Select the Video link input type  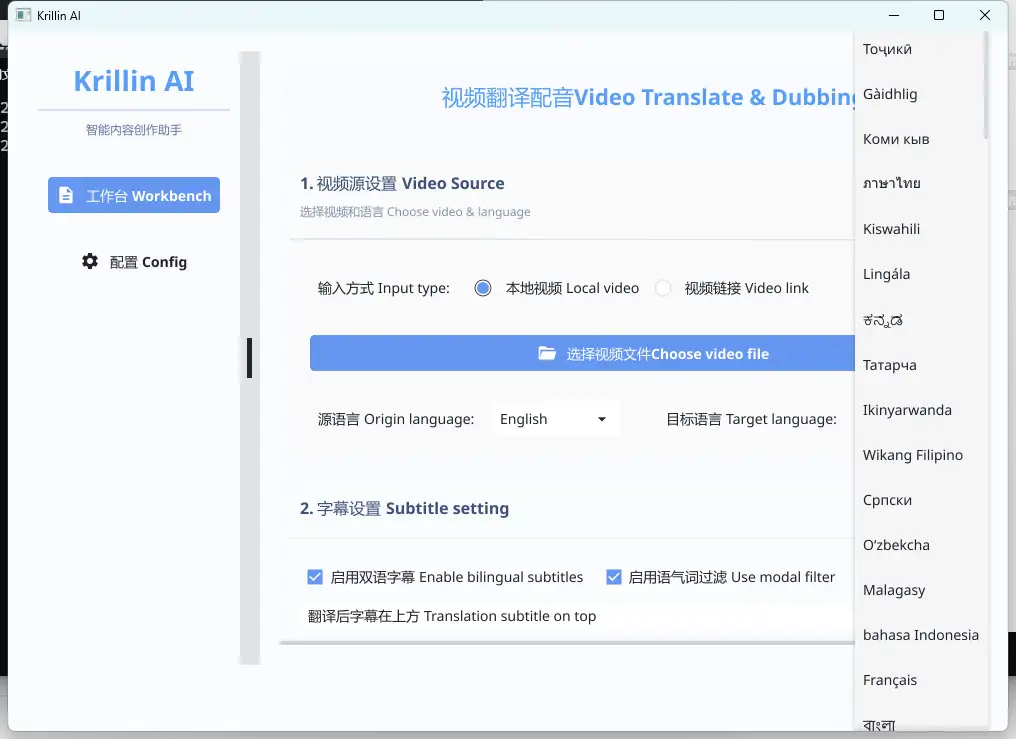coord(663,288)
